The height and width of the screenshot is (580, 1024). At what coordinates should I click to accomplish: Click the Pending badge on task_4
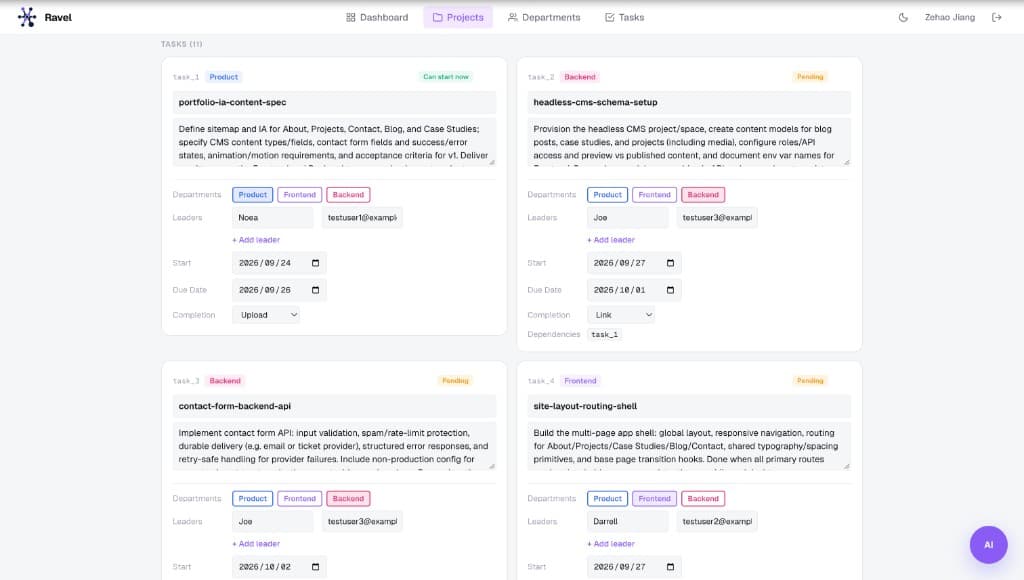[810, 381]
